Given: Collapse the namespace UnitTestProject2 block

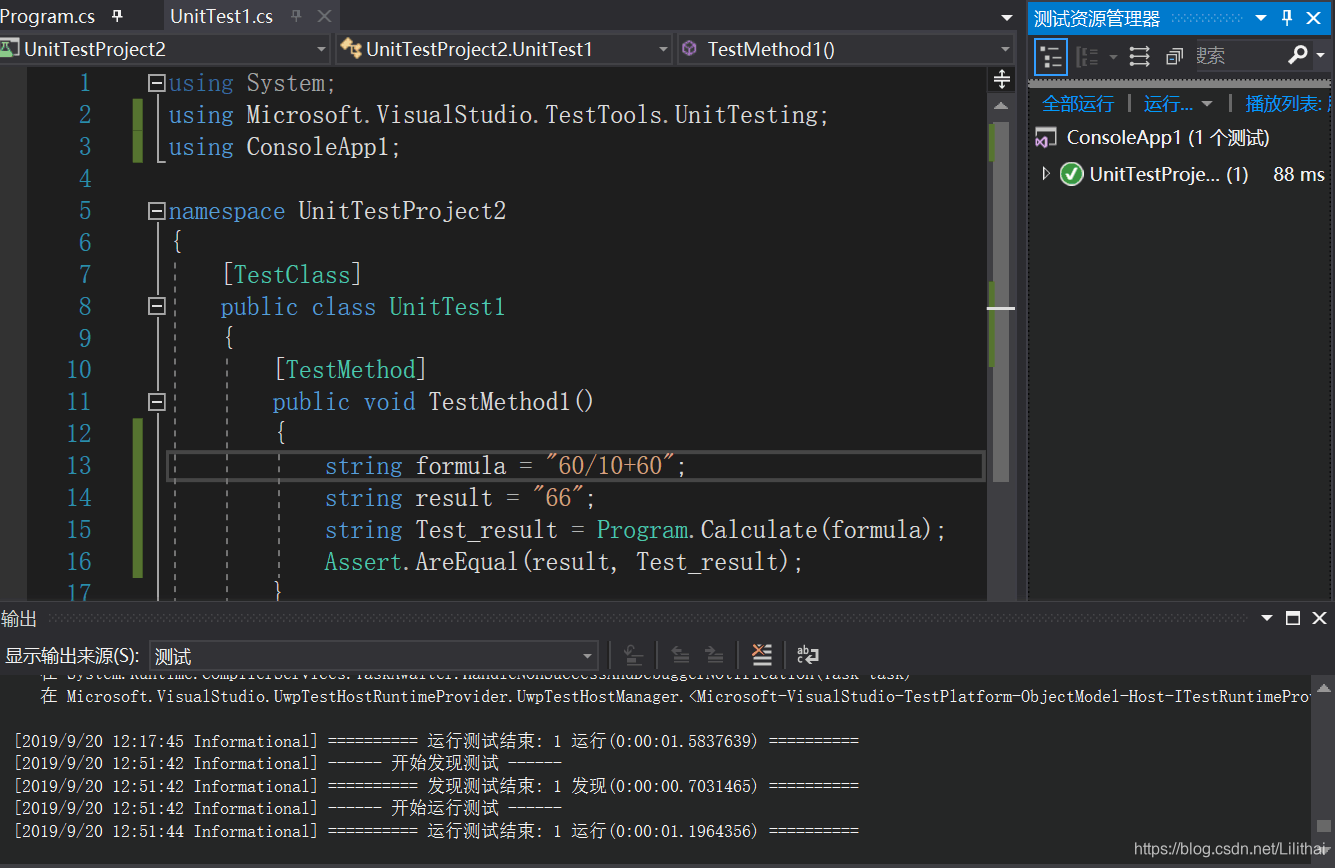Looking at the screenshot, I should (157, 211).
